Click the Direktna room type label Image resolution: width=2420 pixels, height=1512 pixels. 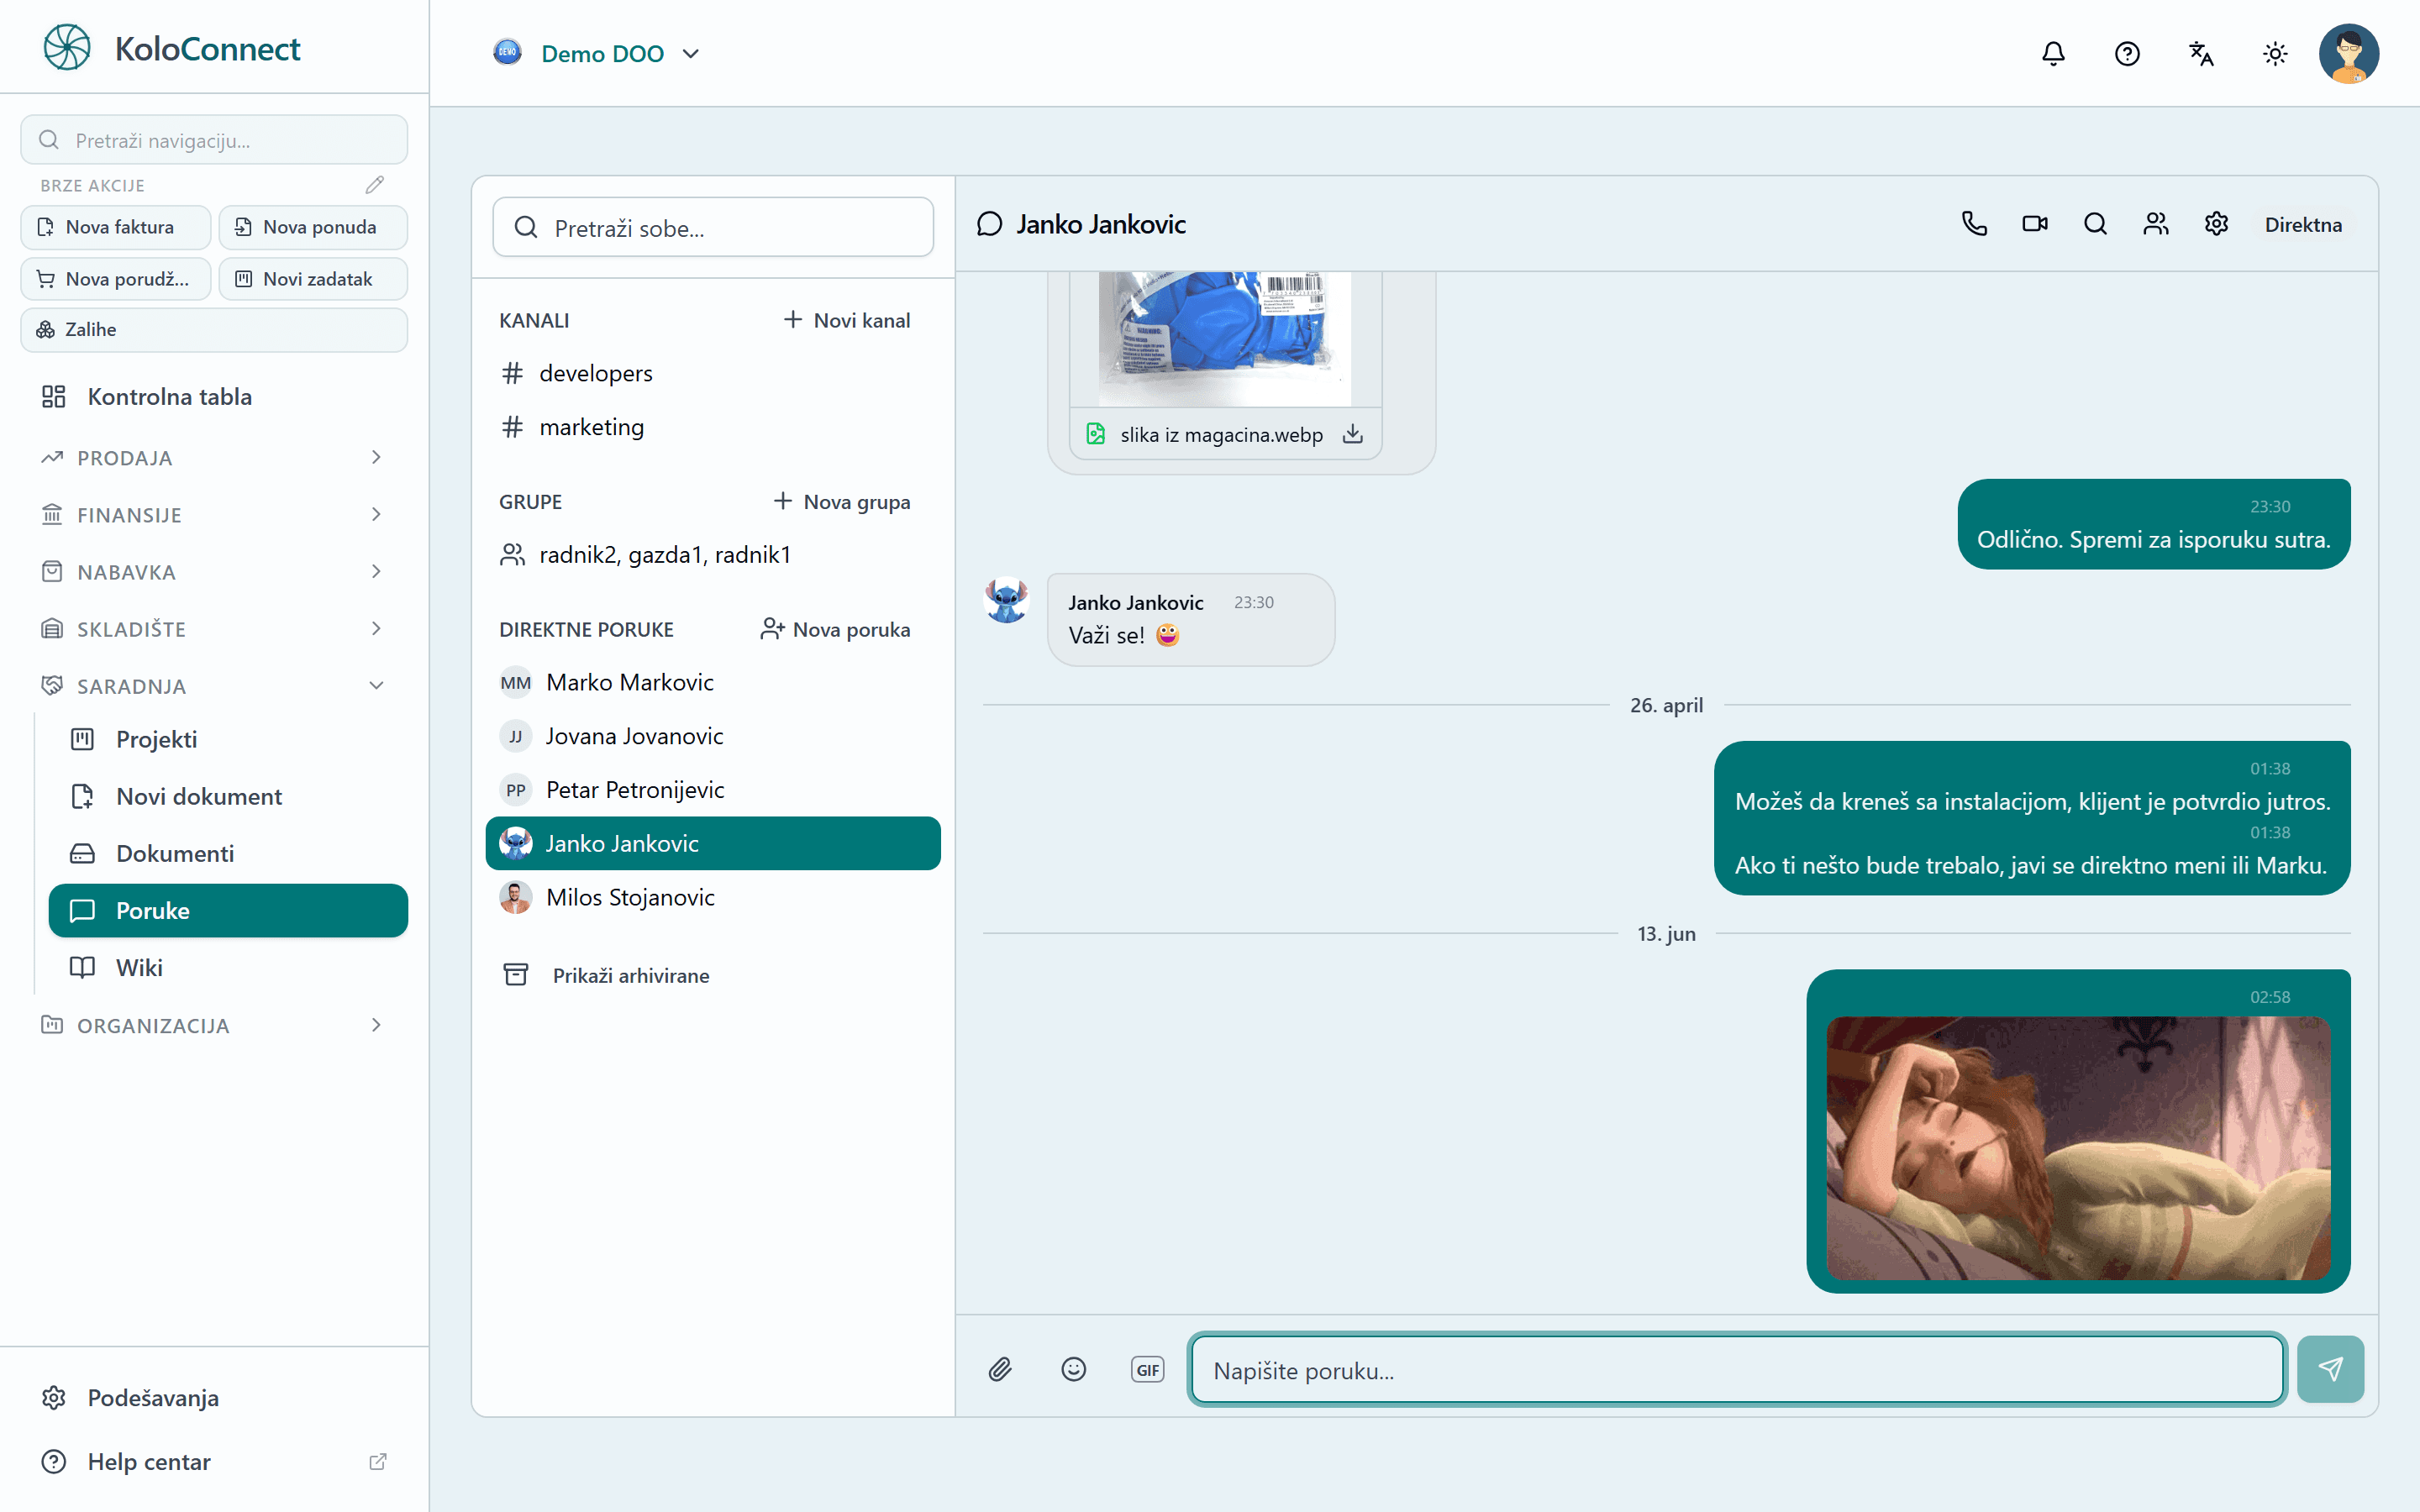point(2302,225)
